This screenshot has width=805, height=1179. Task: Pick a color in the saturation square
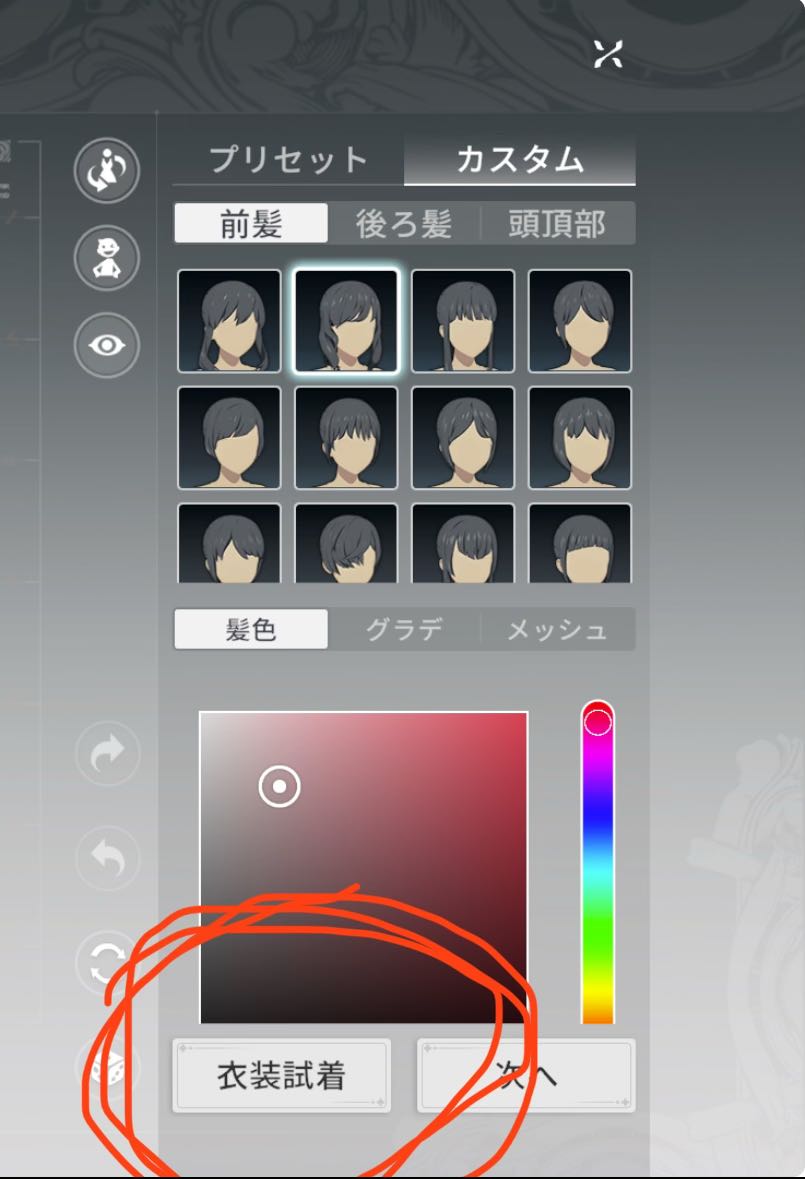364,867
